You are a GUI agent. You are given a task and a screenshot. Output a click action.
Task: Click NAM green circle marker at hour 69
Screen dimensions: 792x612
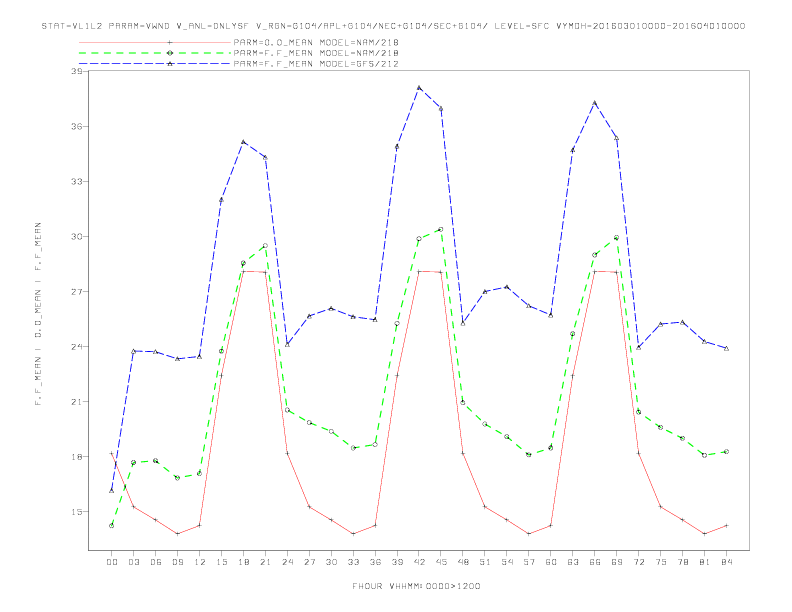click(617, 237)
